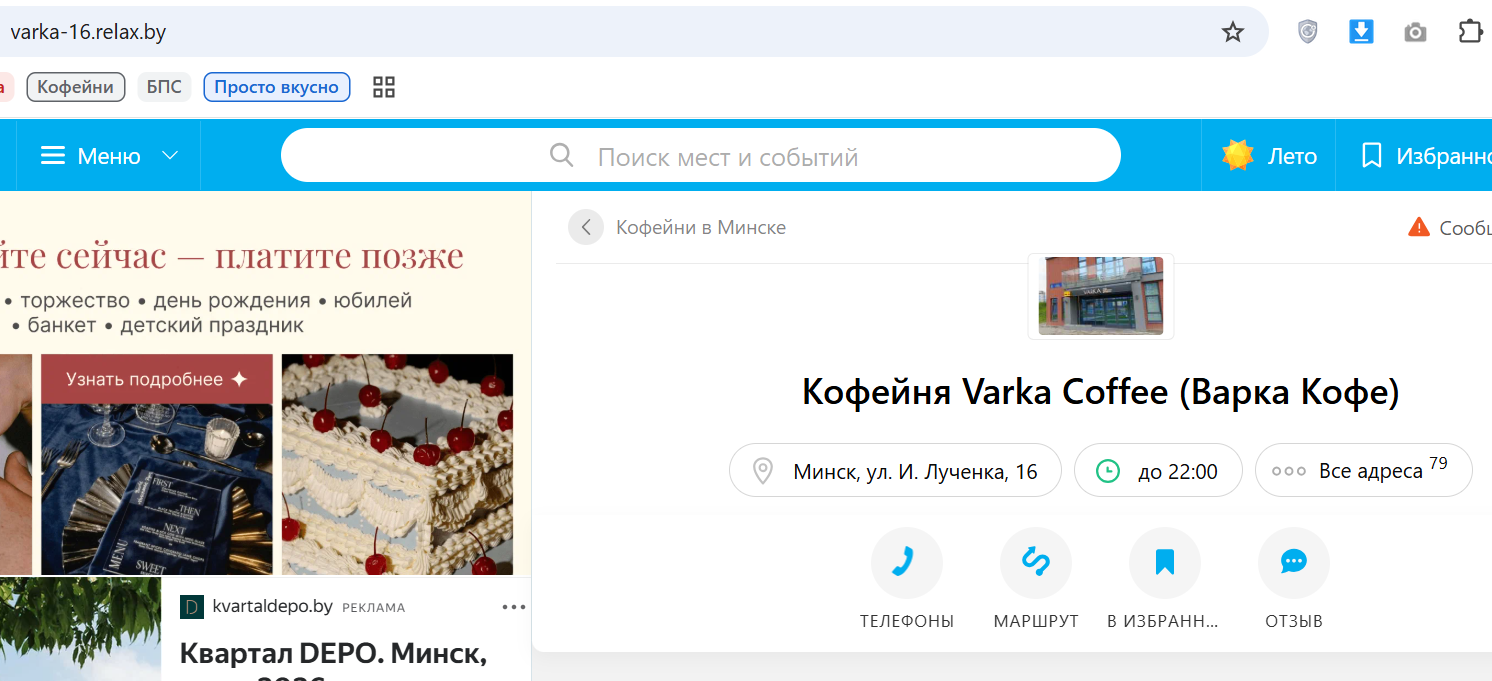Click the cherry cake ad image

397,464
